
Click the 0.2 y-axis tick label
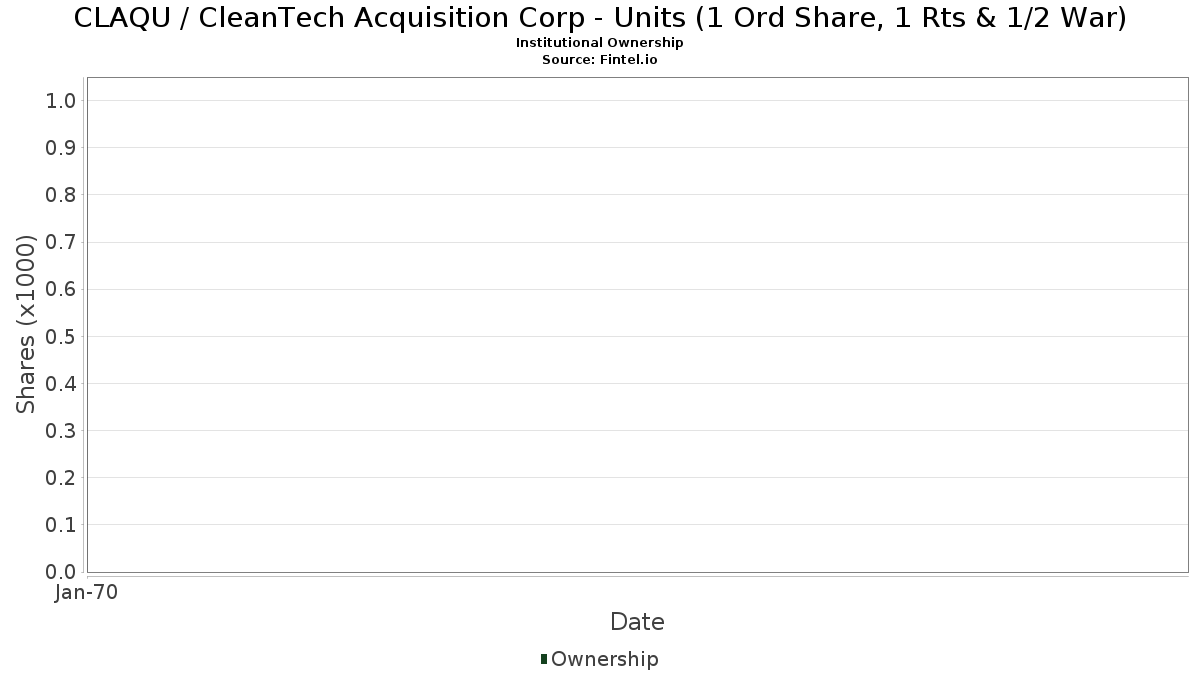point(61,478)
